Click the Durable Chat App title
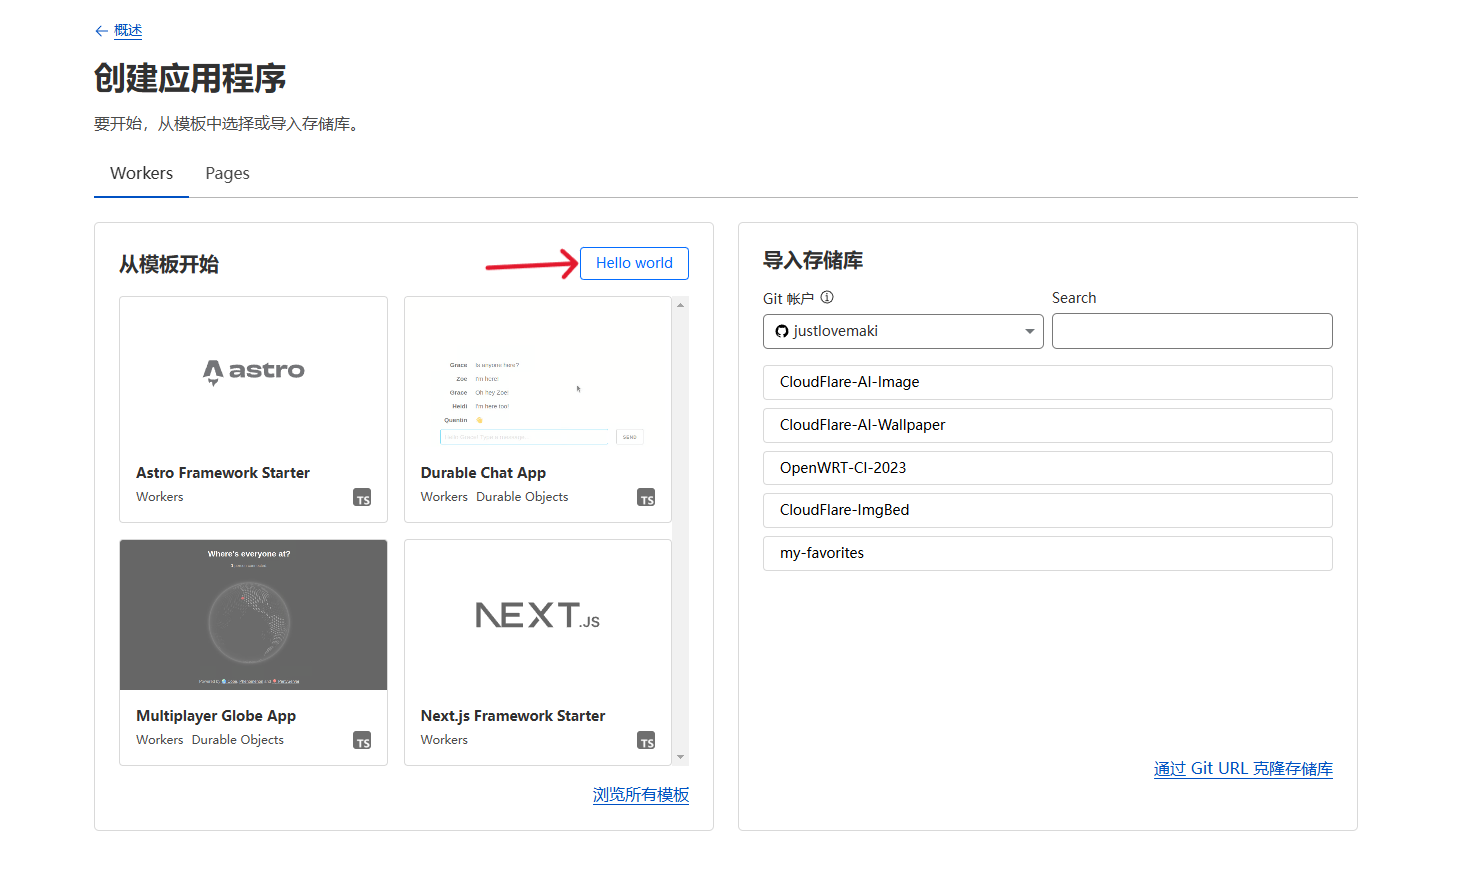1484x879 pixels. 483,473
